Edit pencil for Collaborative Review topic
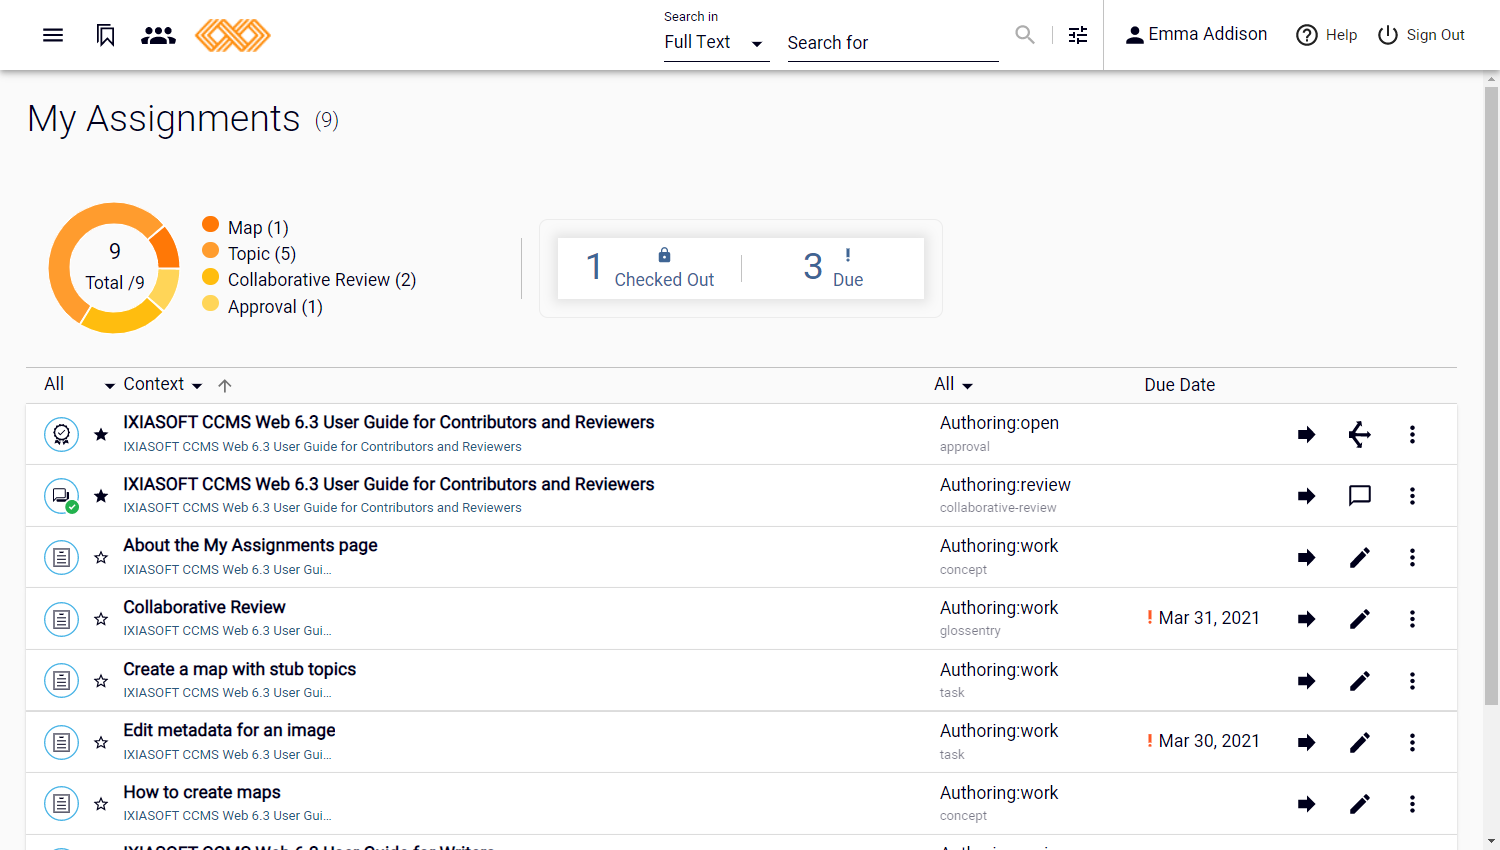Screen dimensions: 1500x850 click(1359, 619)
